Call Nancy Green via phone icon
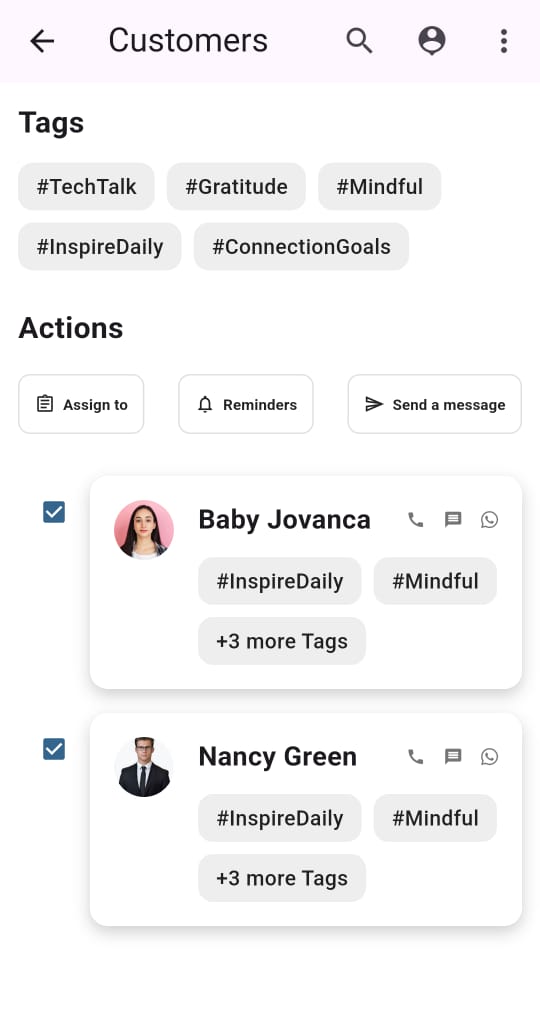This screenshot has height=1025, width=540. pyautogui.click(x=416, y=756)
